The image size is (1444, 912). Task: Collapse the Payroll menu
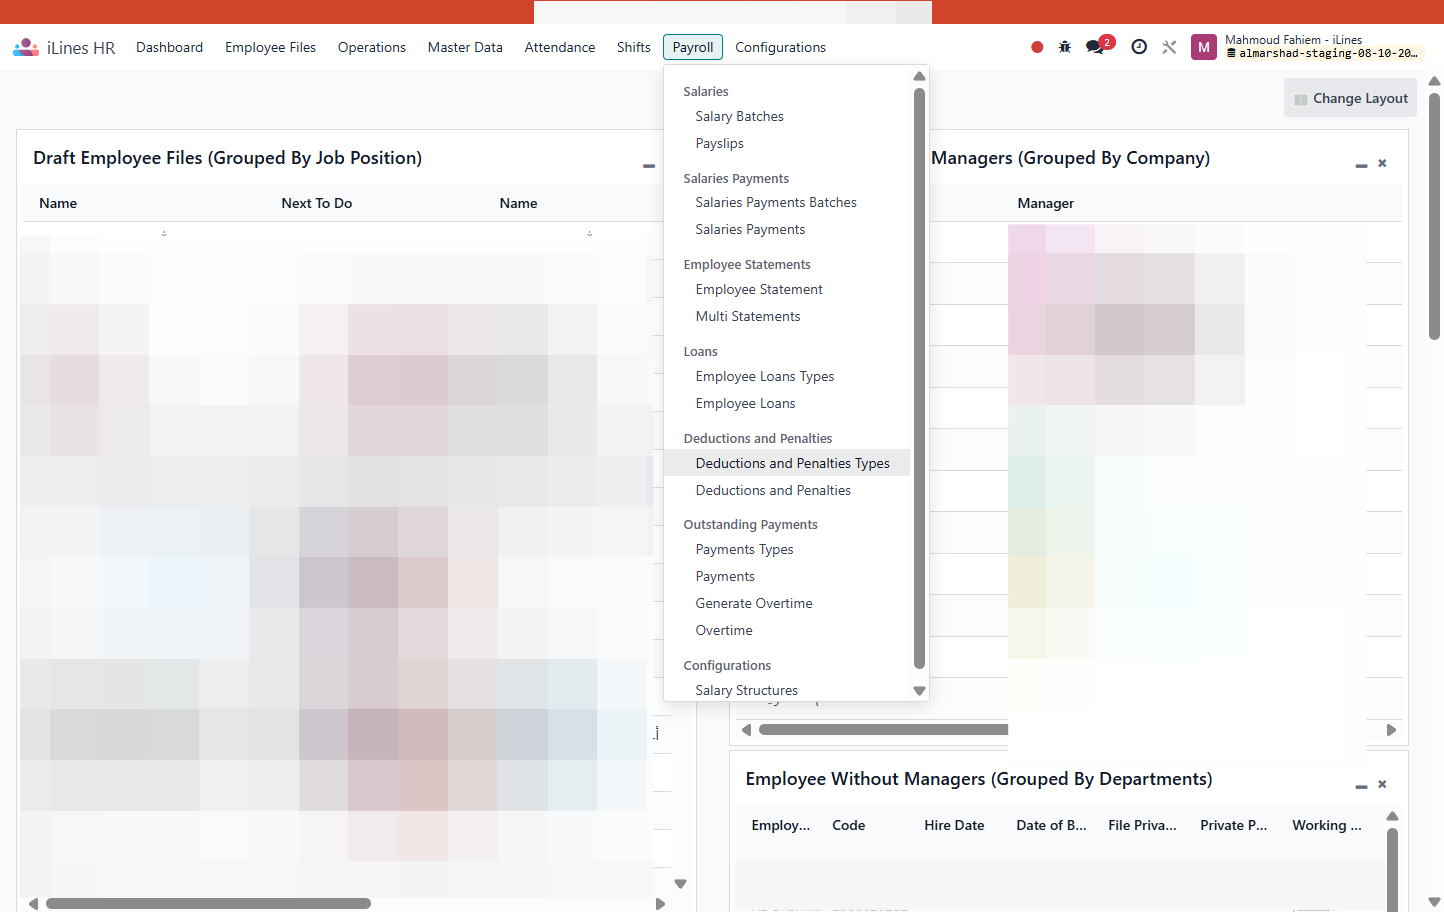[693, 47]
